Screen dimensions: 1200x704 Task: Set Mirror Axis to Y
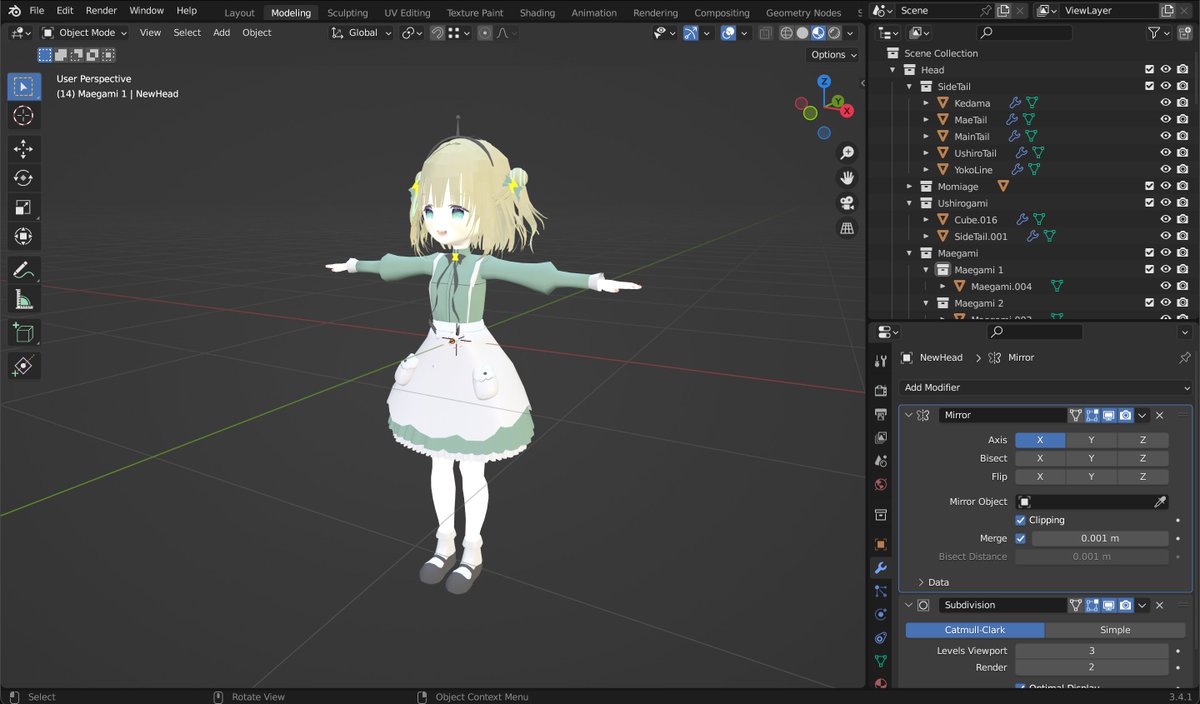point(1092,440)
